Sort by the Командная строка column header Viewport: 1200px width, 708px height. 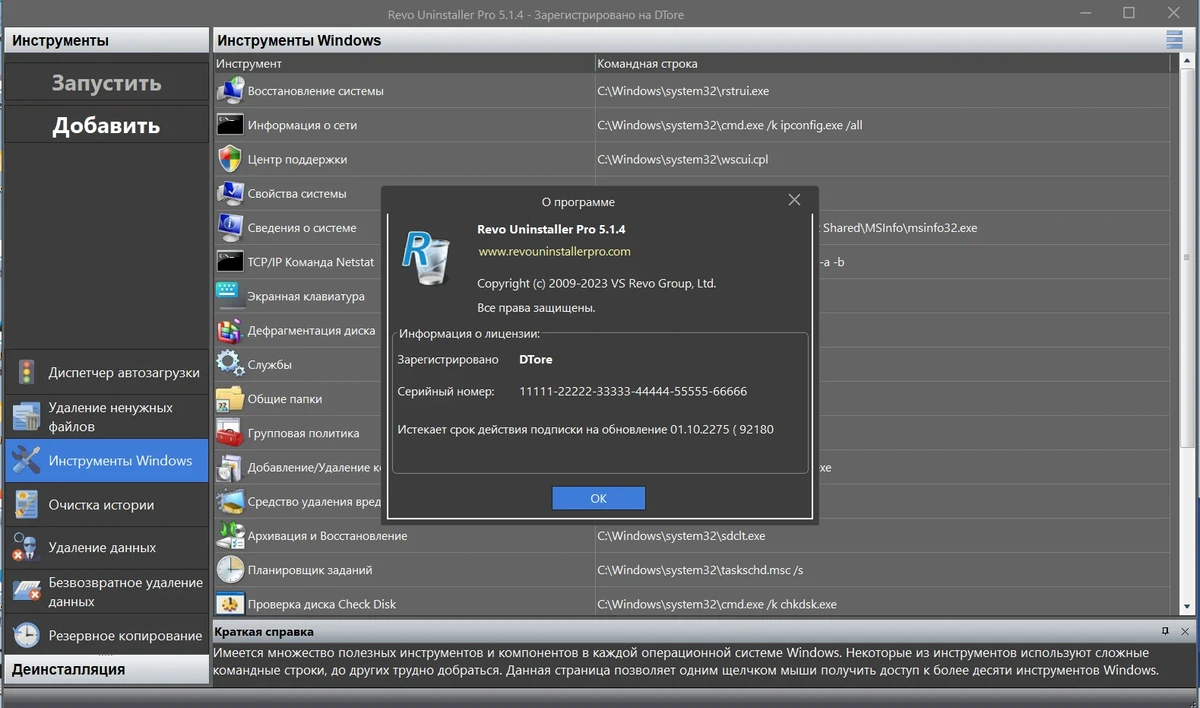(x=881, y=64)
